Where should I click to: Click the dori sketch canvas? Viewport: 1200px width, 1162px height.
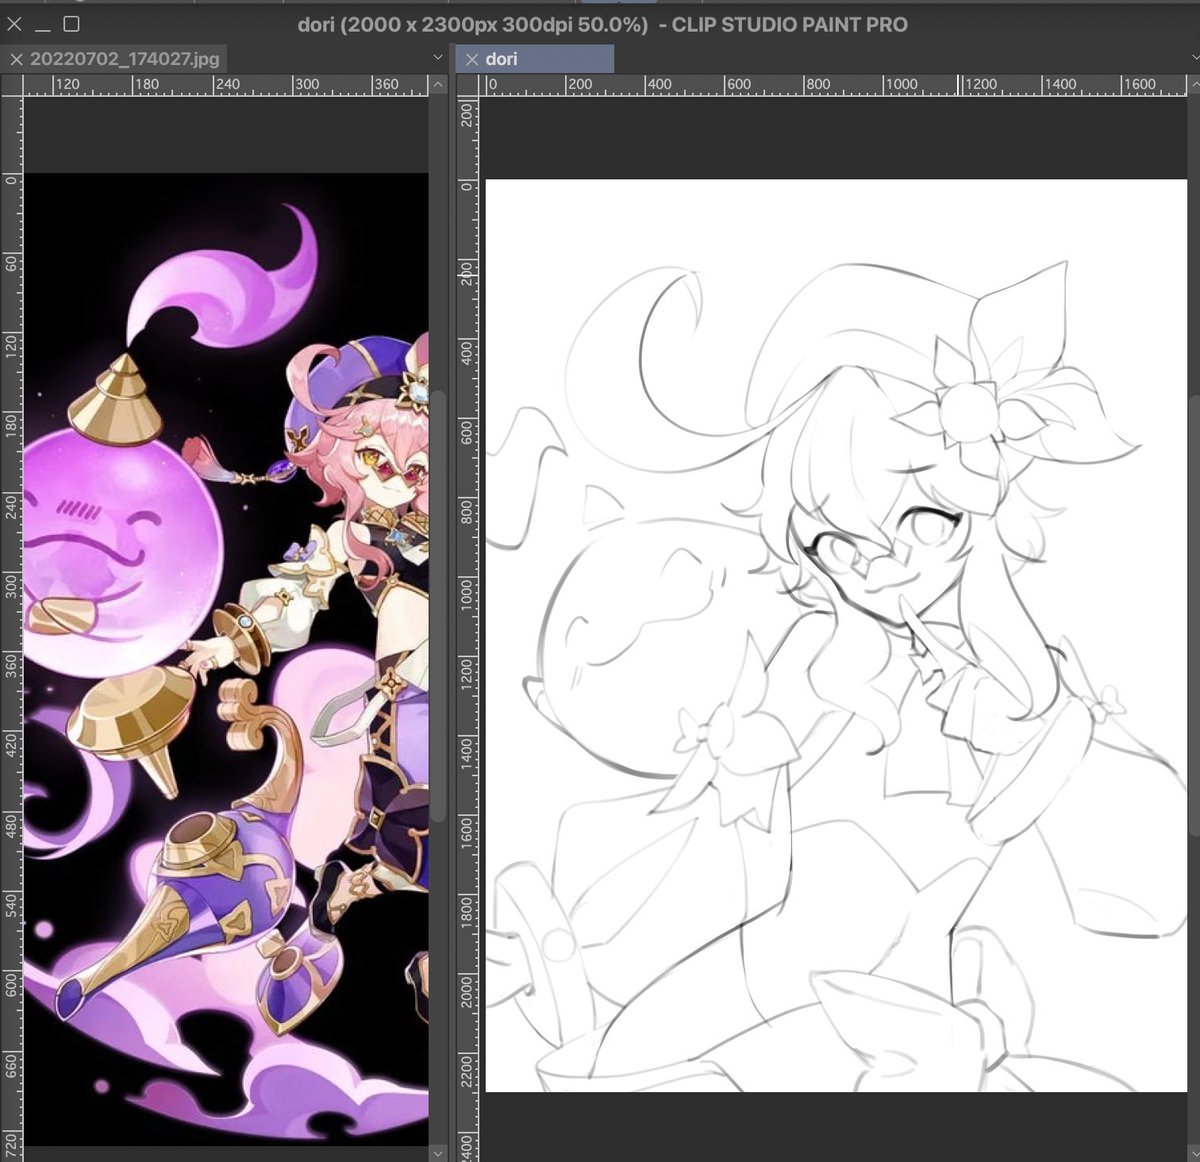[x=836, y=635]
